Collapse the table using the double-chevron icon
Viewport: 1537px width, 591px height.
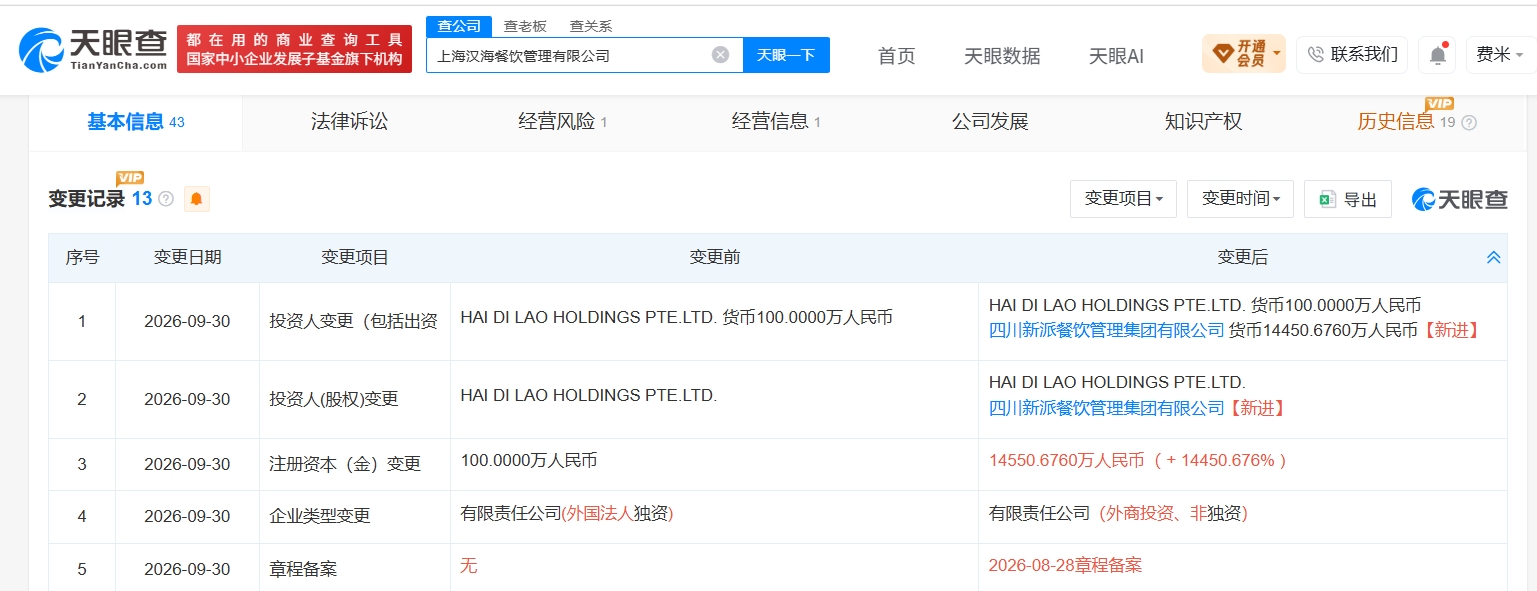tap(1493, 258)
